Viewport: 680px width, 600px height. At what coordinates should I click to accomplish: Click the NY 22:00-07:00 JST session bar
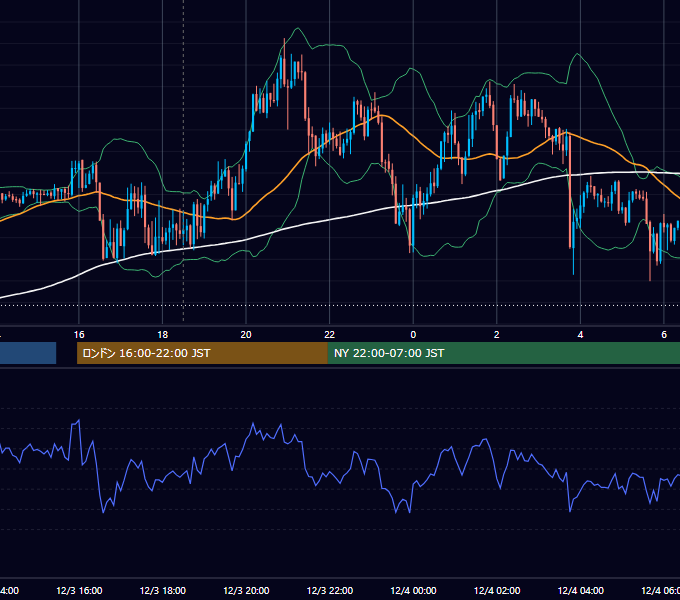point(503,353)
